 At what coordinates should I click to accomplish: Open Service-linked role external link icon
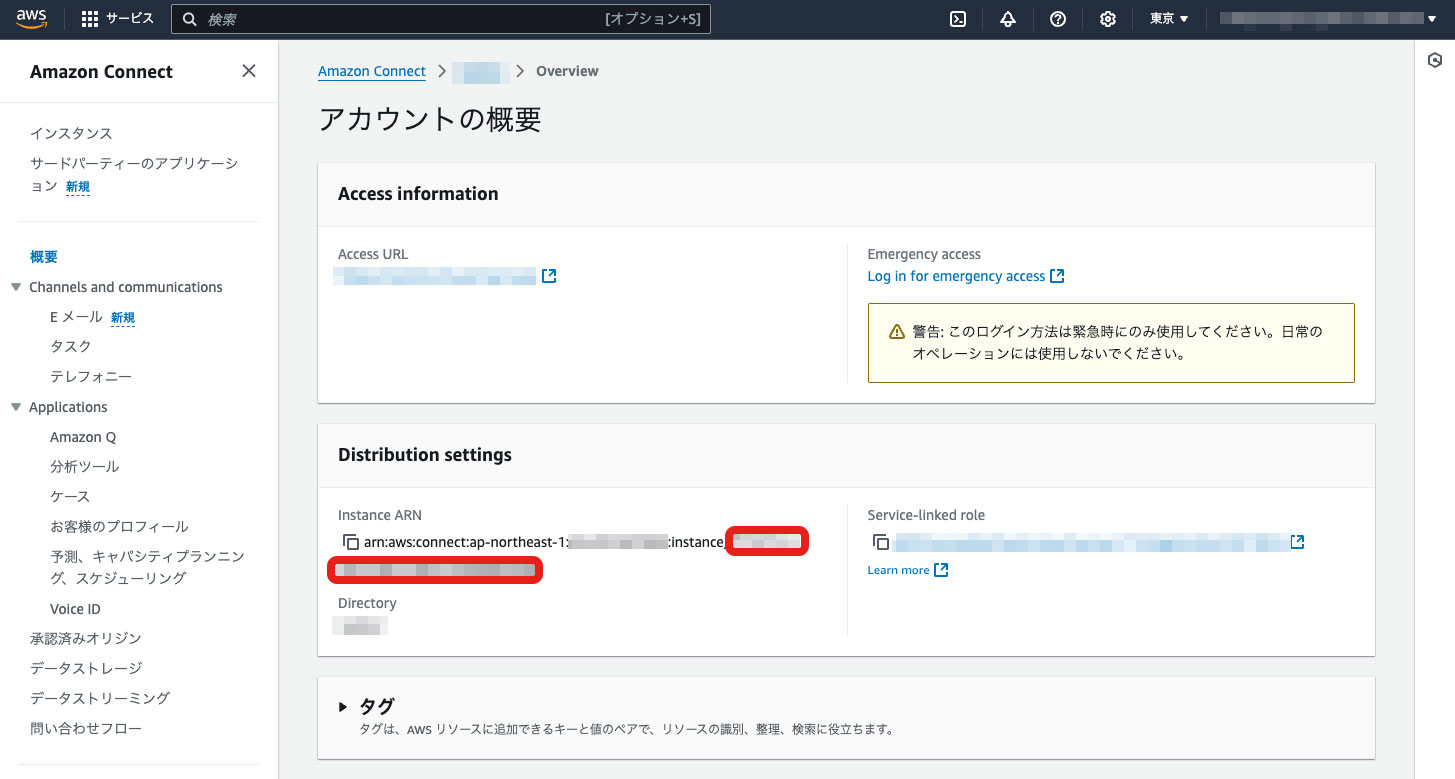tap(1297, 542)
